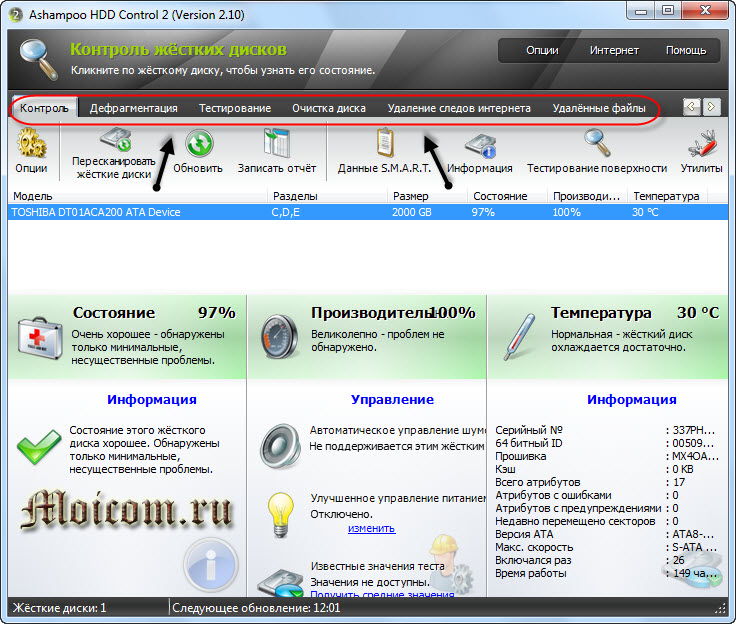This screenshot has height=624, width=736.
Task: Click the first aid kit Состояние icon
Action: click(40, 339)
